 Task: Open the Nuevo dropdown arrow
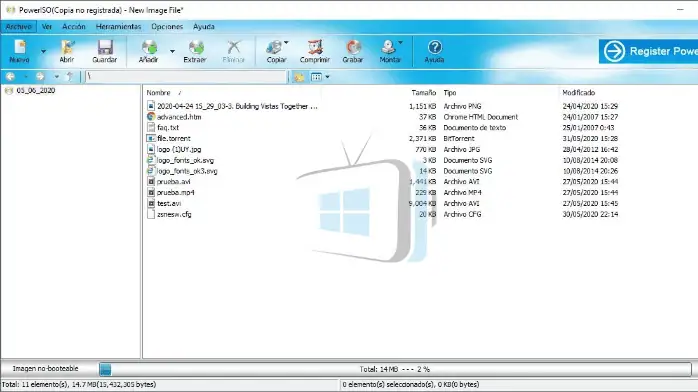[44, 51]
